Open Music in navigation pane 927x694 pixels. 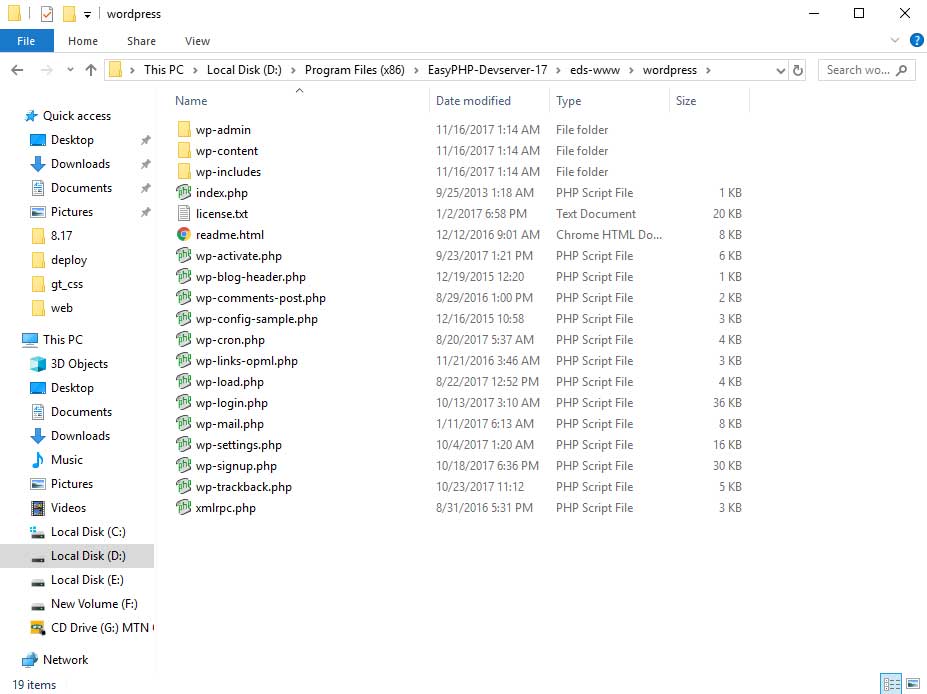click(x=66, y=459)
